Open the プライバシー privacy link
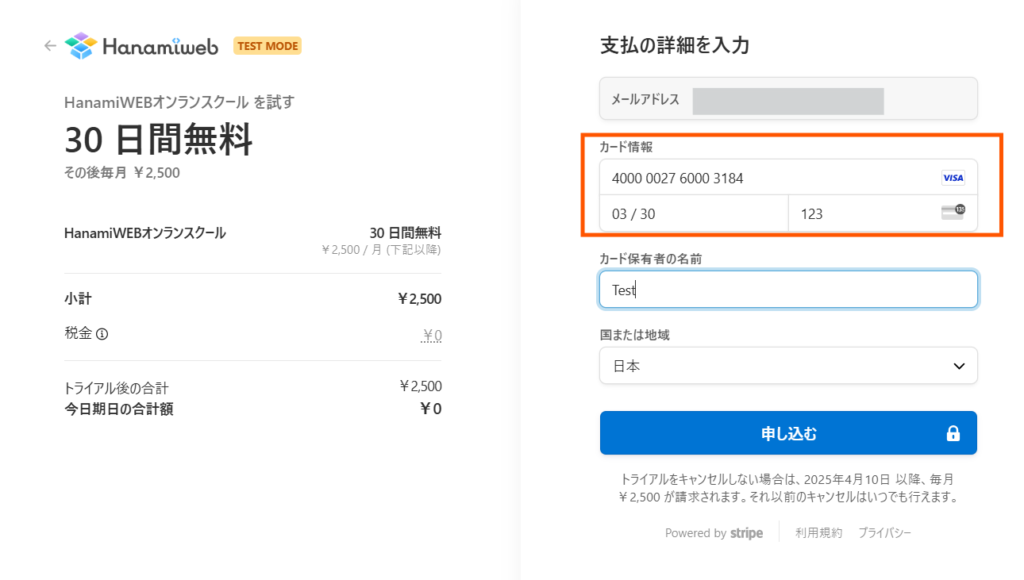 [x=884, y=533]
